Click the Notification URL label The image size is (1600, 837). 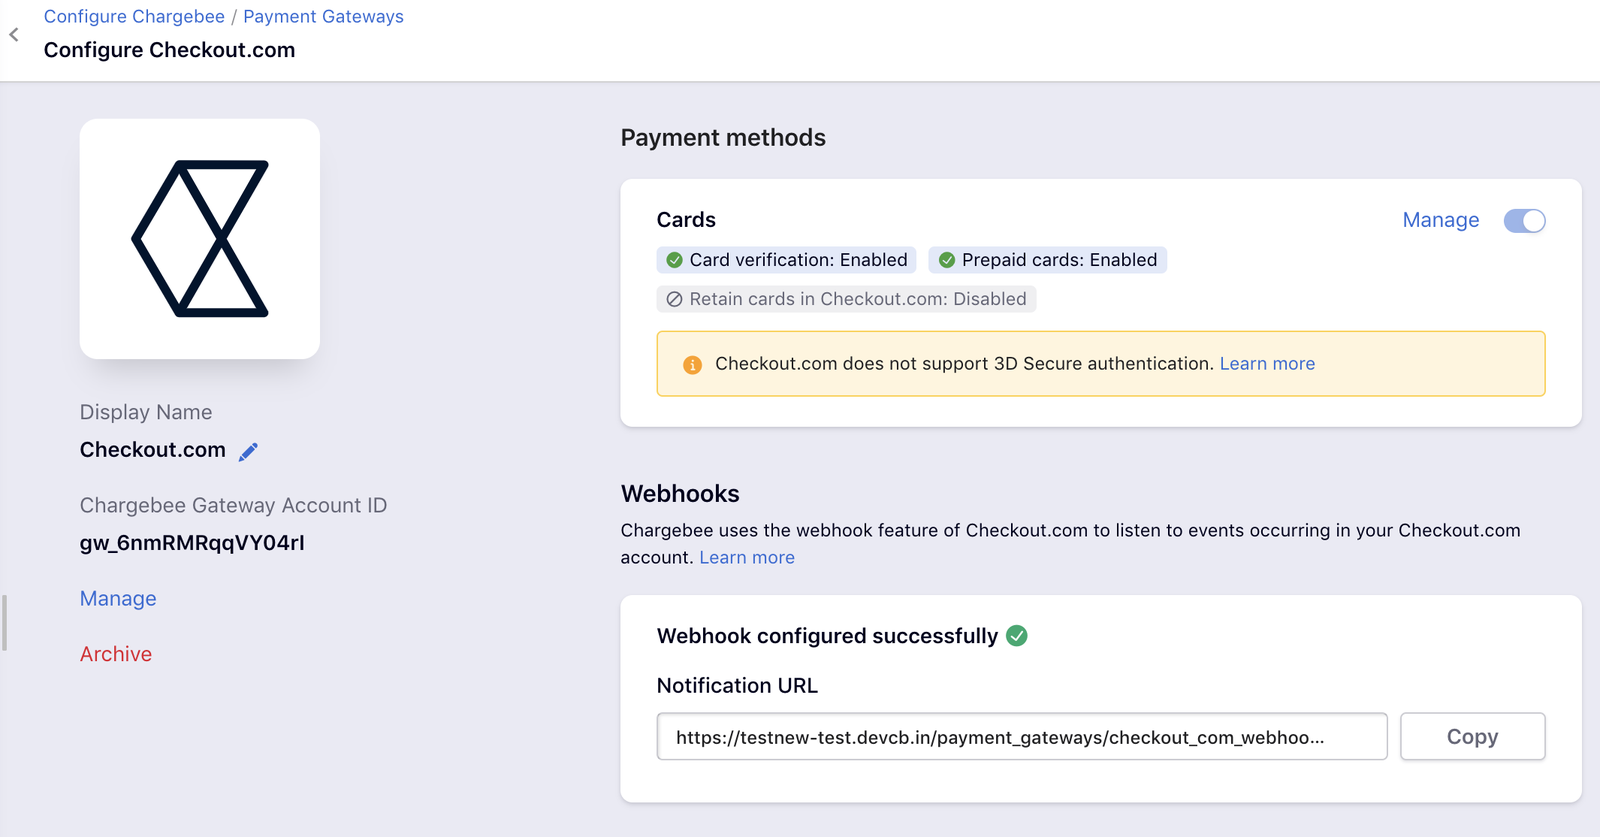pyautogui.click(x=737, y=686)
